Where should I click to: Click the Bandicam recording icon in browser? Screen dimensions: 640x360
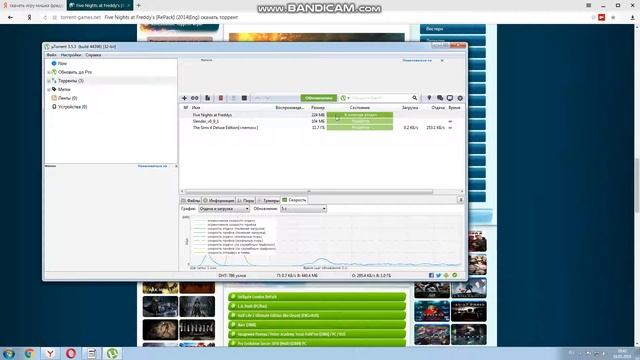[x=602, y=17]
